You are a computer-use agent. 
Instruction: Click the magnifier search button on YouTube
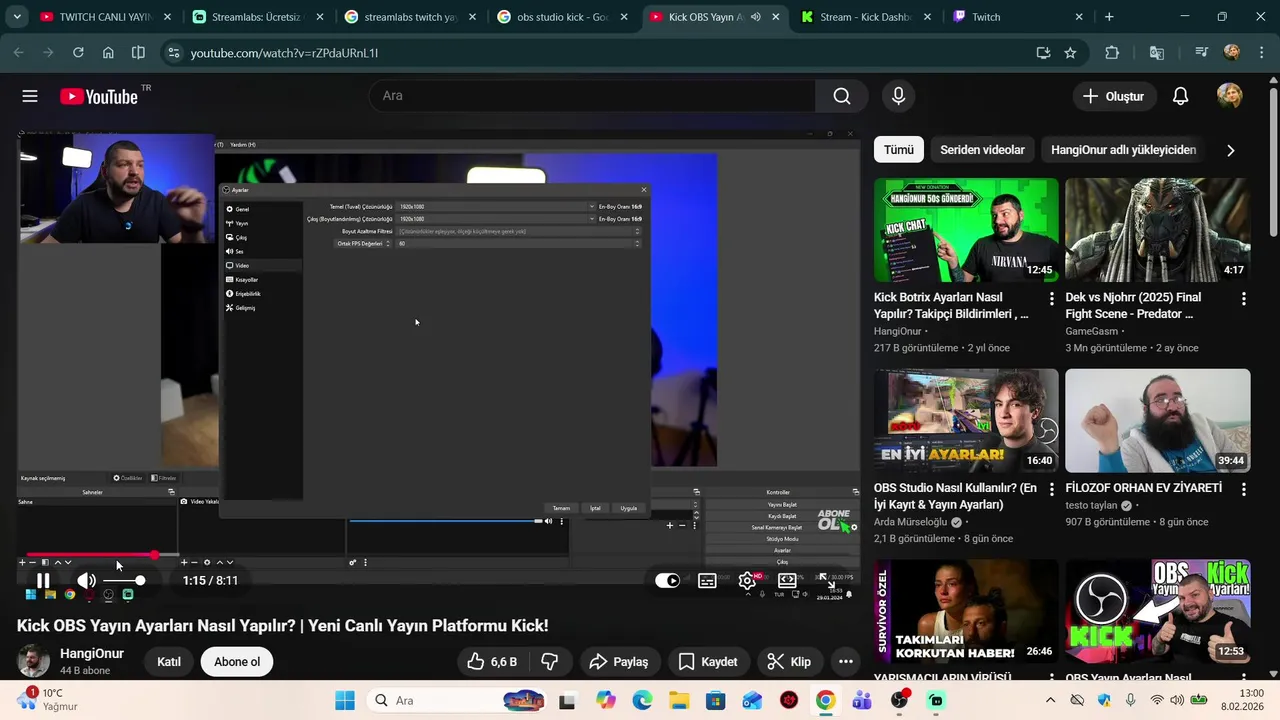(x=842, y=96)
